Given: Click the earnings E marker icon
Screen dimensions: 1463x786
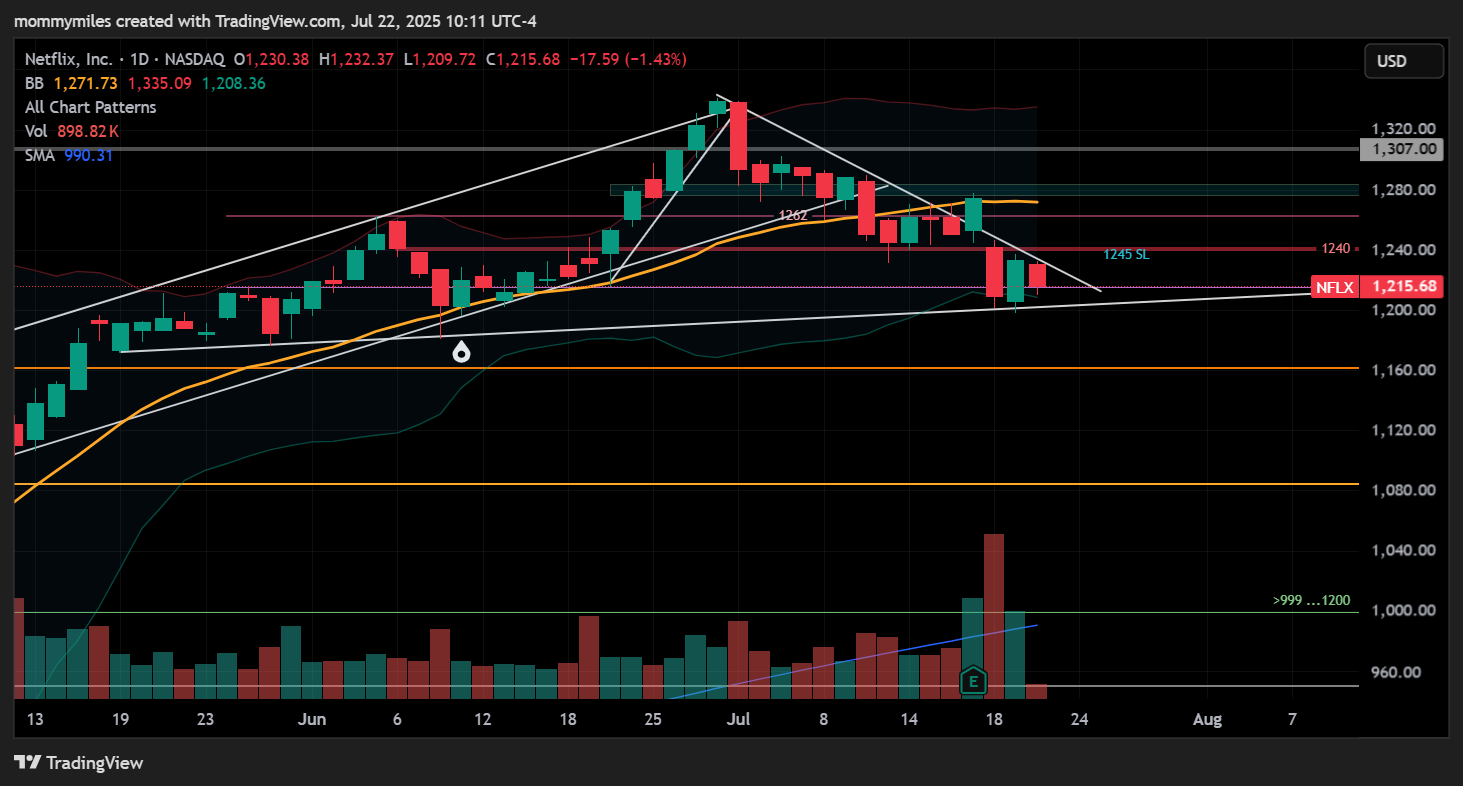Looking at the screenshot, I should [x=972, y=682].
